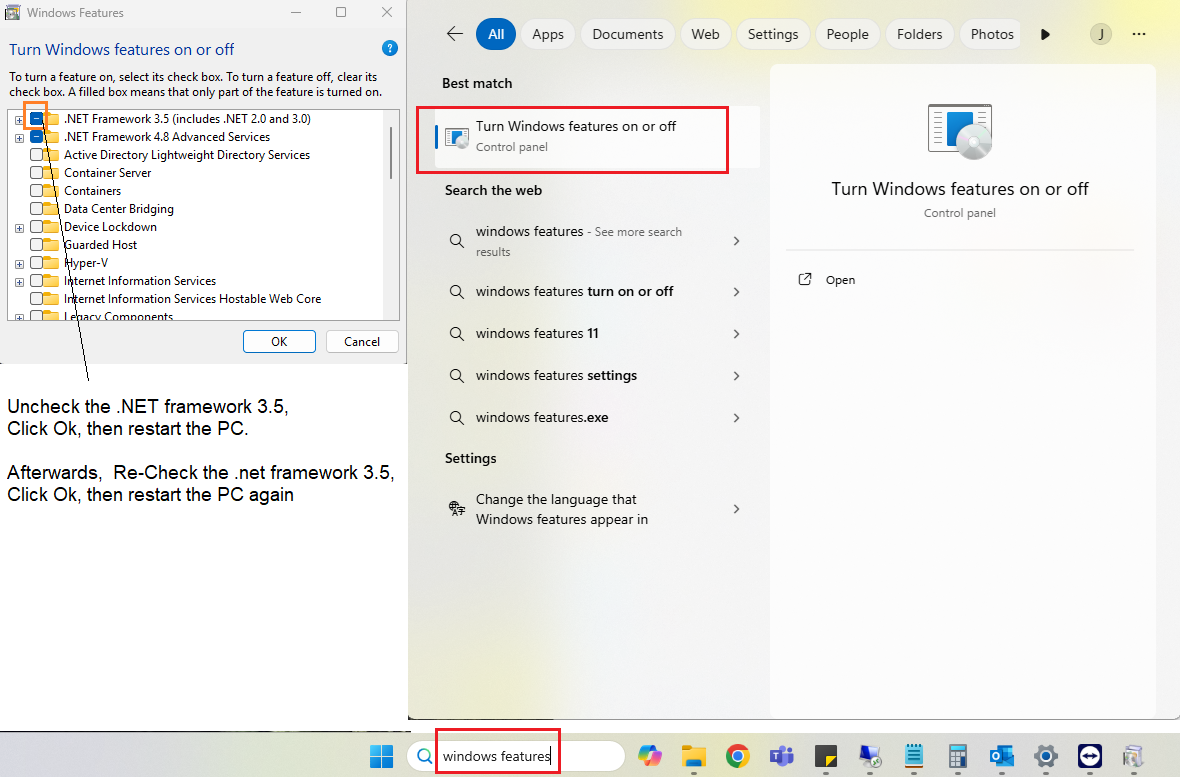Expand the Internet Information Services tree node
Image resolution: width=1180 pixels, height=777 pixels.
pyautogui.click(x=19, y=282)
